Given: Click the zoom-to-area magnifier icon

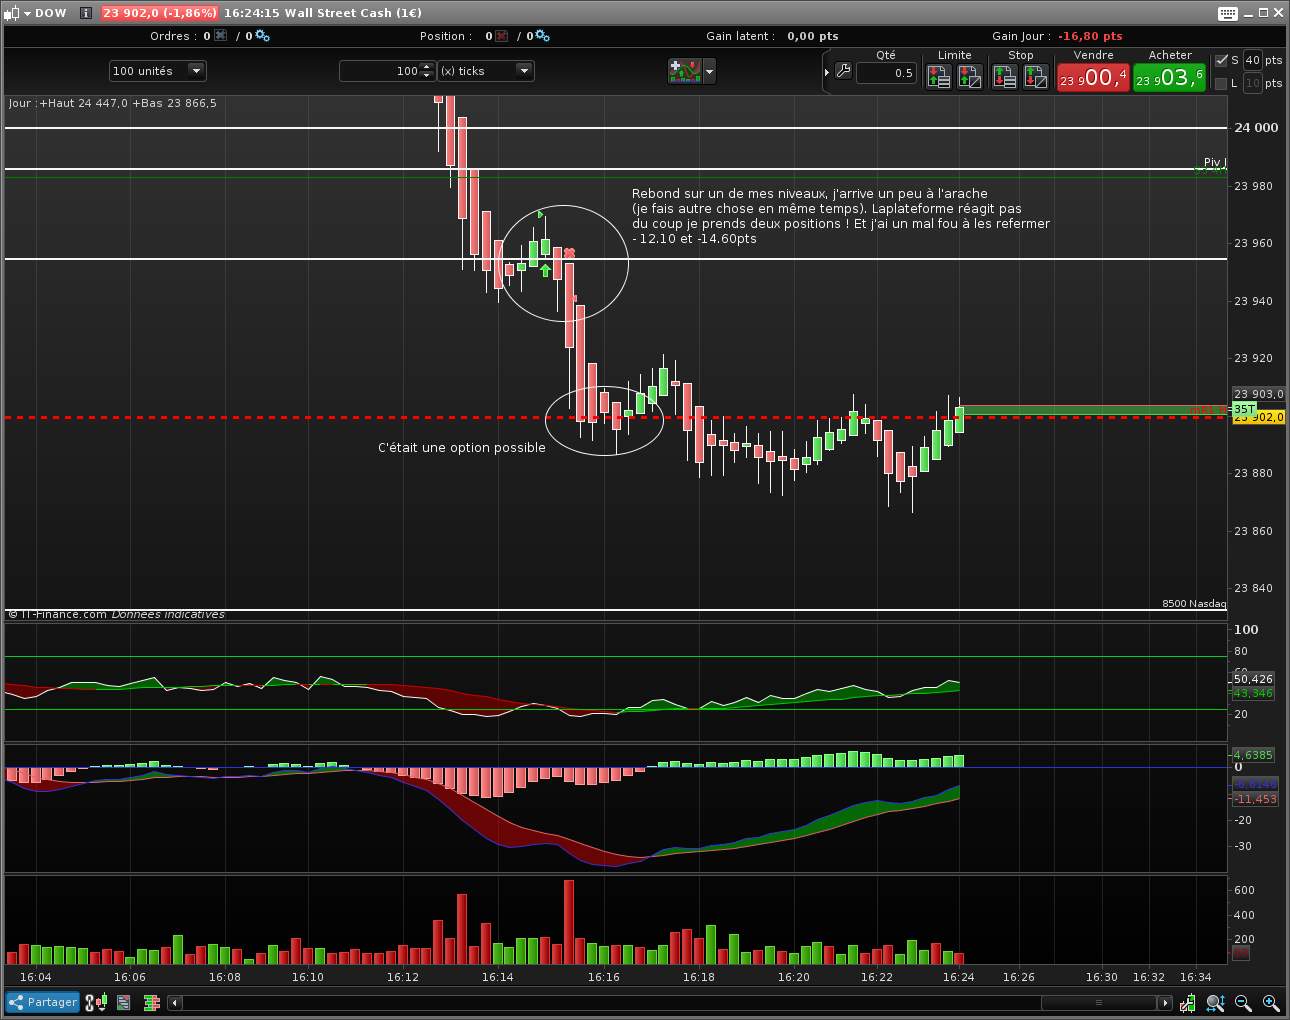Looking at the screenshot, I should click(x=1215, y=1003).
